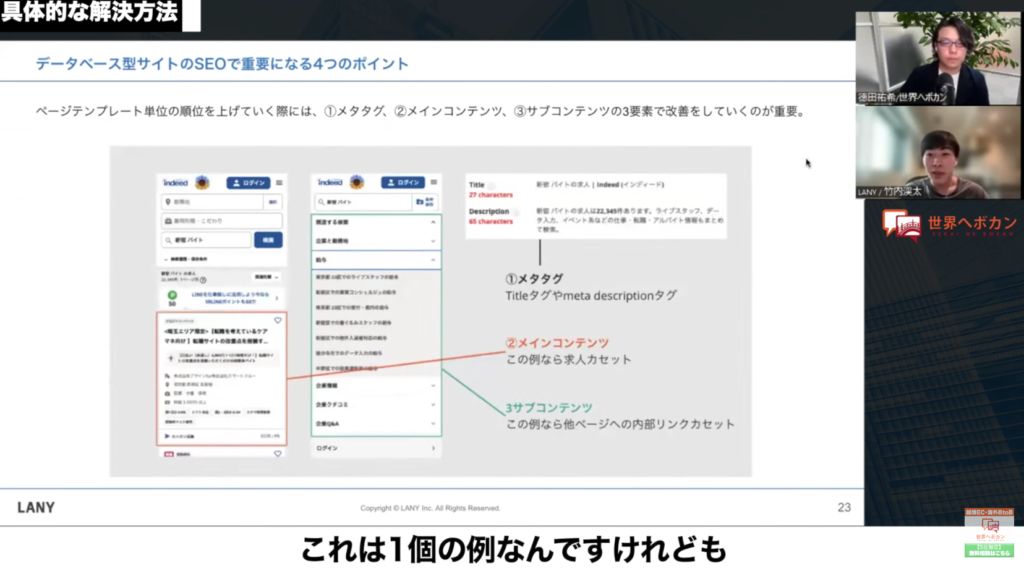
Task: Click the sunflower icon in the right phone header
Action: point(357,182)
